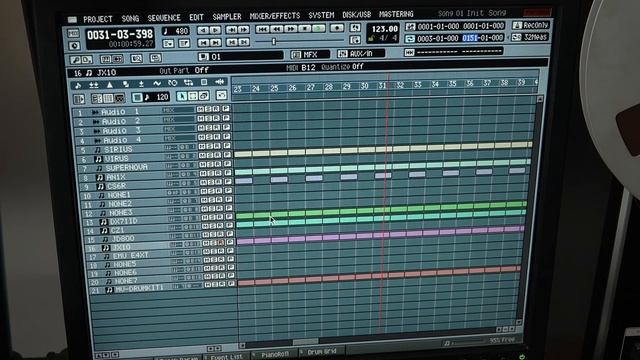Click the dark keyboard view icon

(x=119, y=98)
